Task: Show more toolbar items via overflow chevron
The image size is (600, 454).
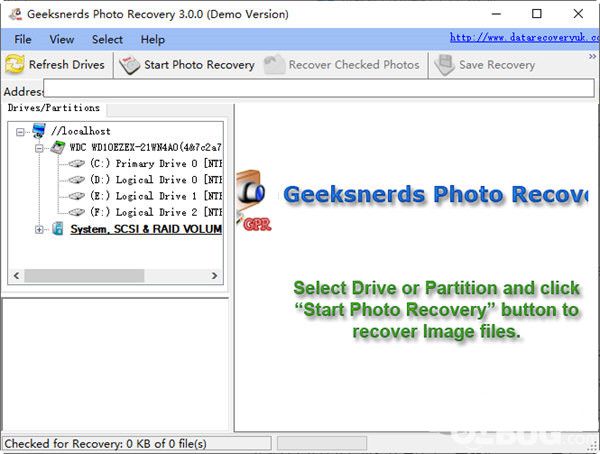Action: [592, 57]
